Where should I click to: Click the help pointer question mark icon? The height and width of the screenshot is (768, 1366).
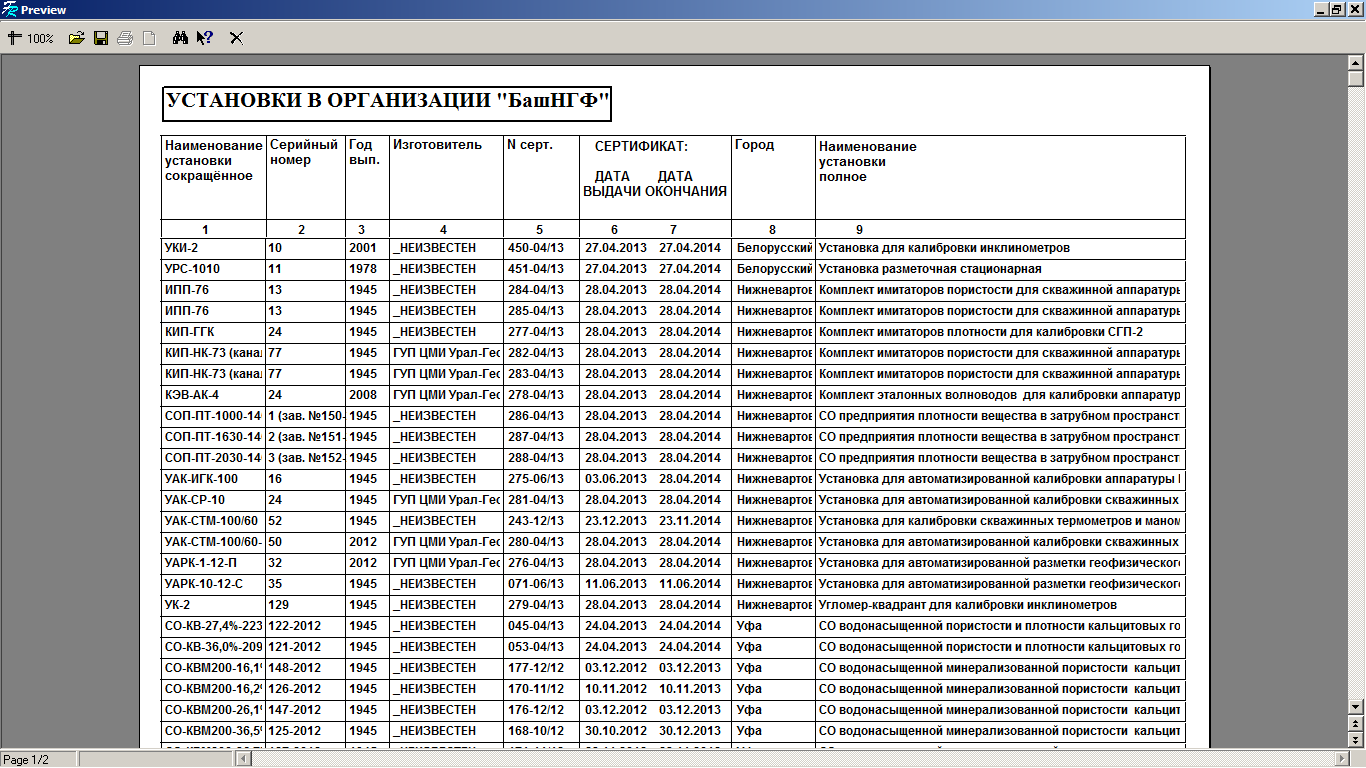(204, 38)
